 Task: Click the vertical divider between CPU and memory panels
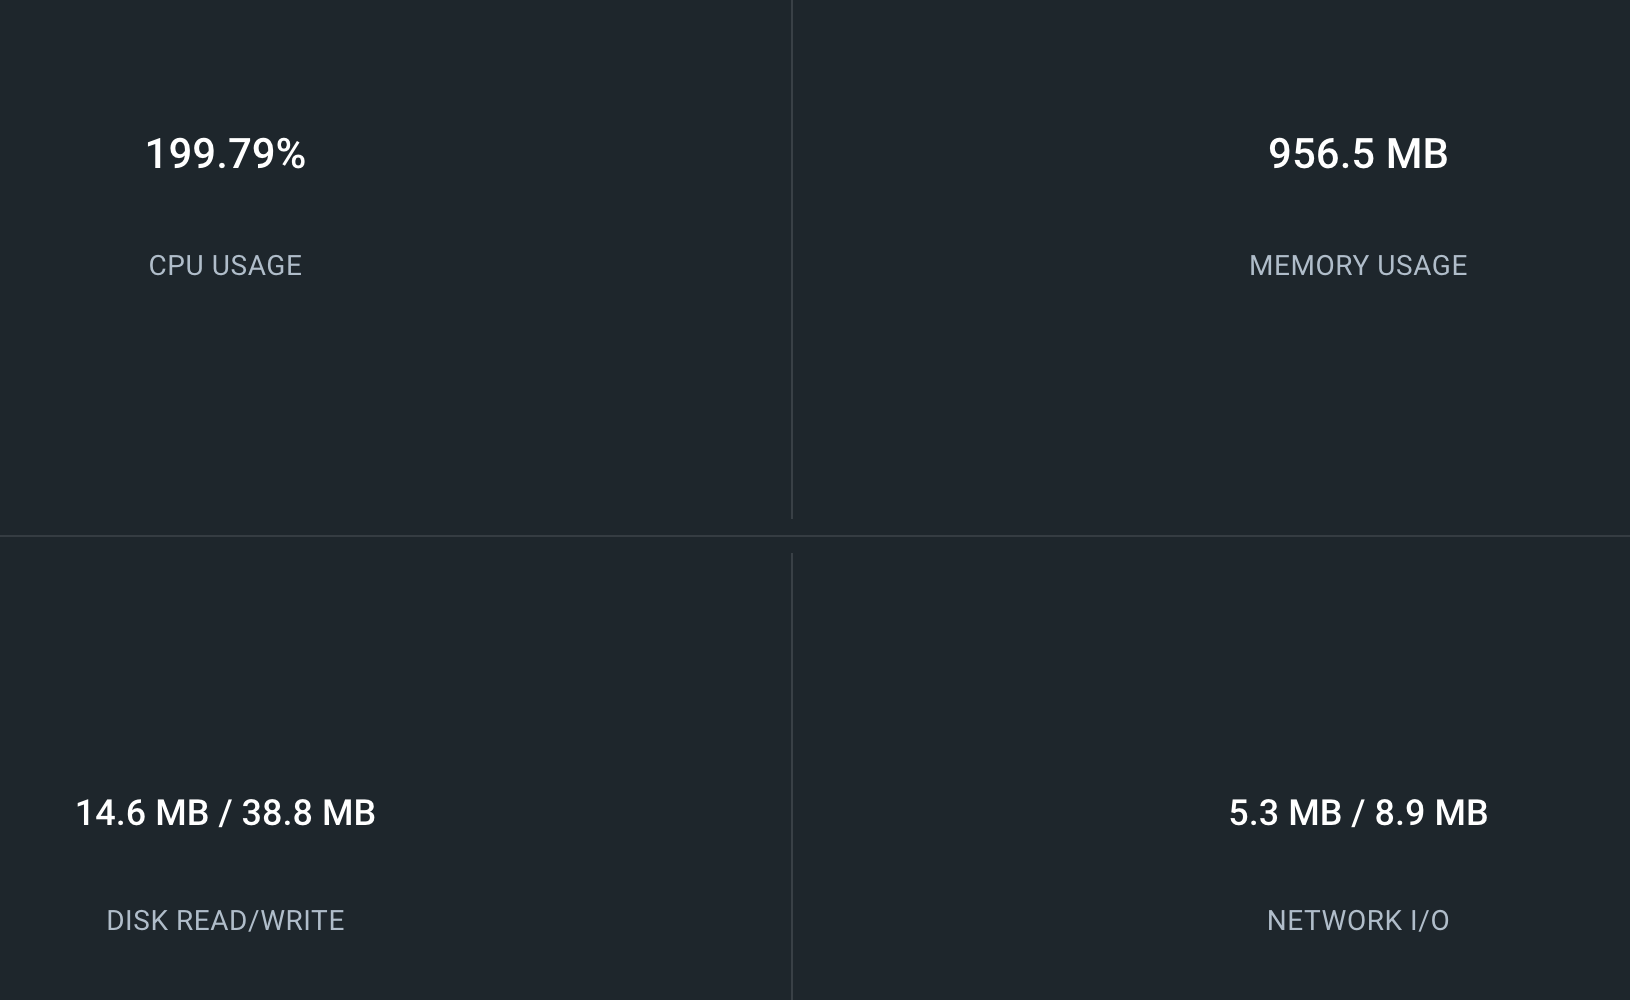792,260
